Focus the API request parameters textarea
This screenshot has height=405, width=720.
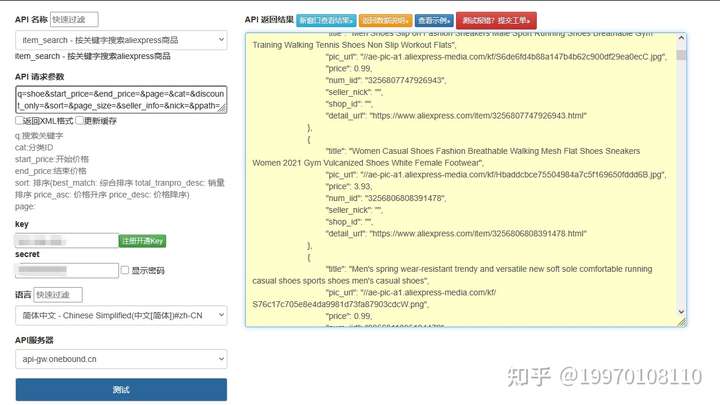click(121, 99)
